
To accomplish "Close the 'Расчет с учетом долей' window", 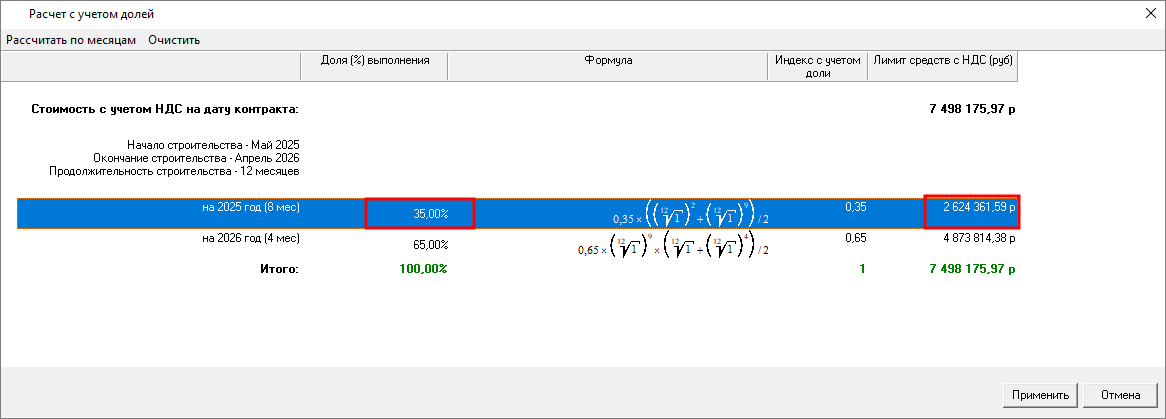I will [1146, 14].
